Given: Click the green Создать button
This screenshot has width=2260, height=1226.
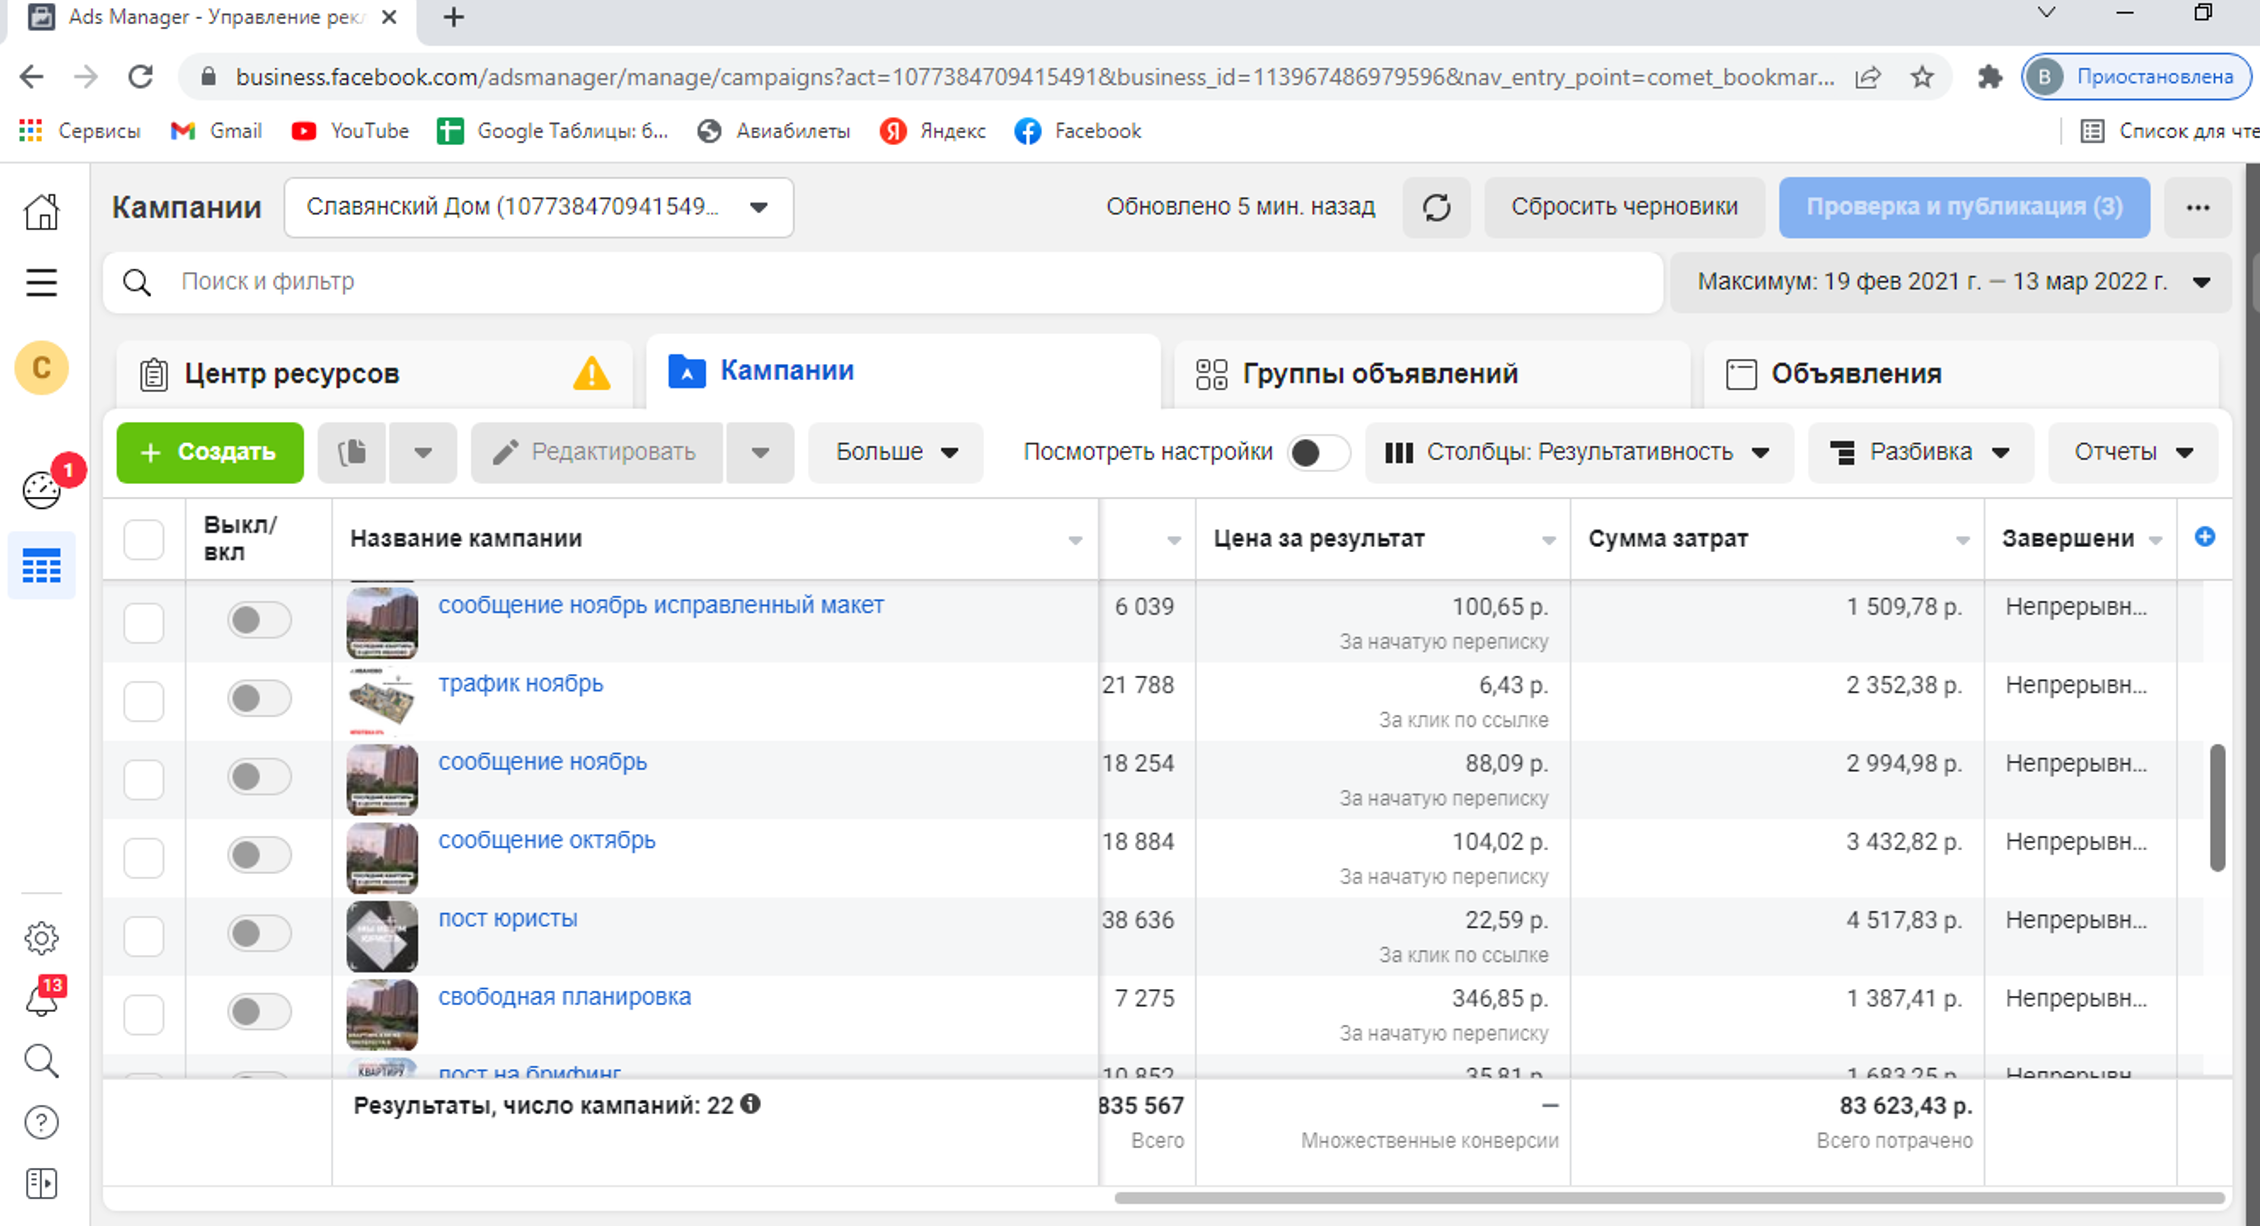Looking at the screenshot, I should (210, 453).
